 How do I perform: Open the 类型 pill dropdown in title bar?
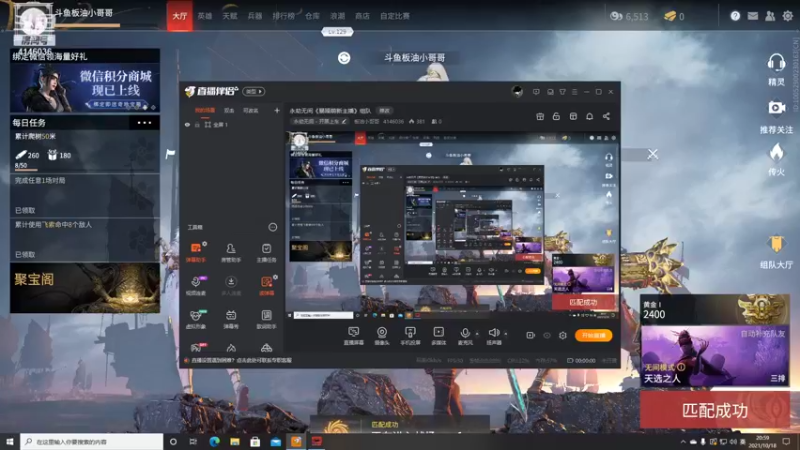tap(254, 91)
